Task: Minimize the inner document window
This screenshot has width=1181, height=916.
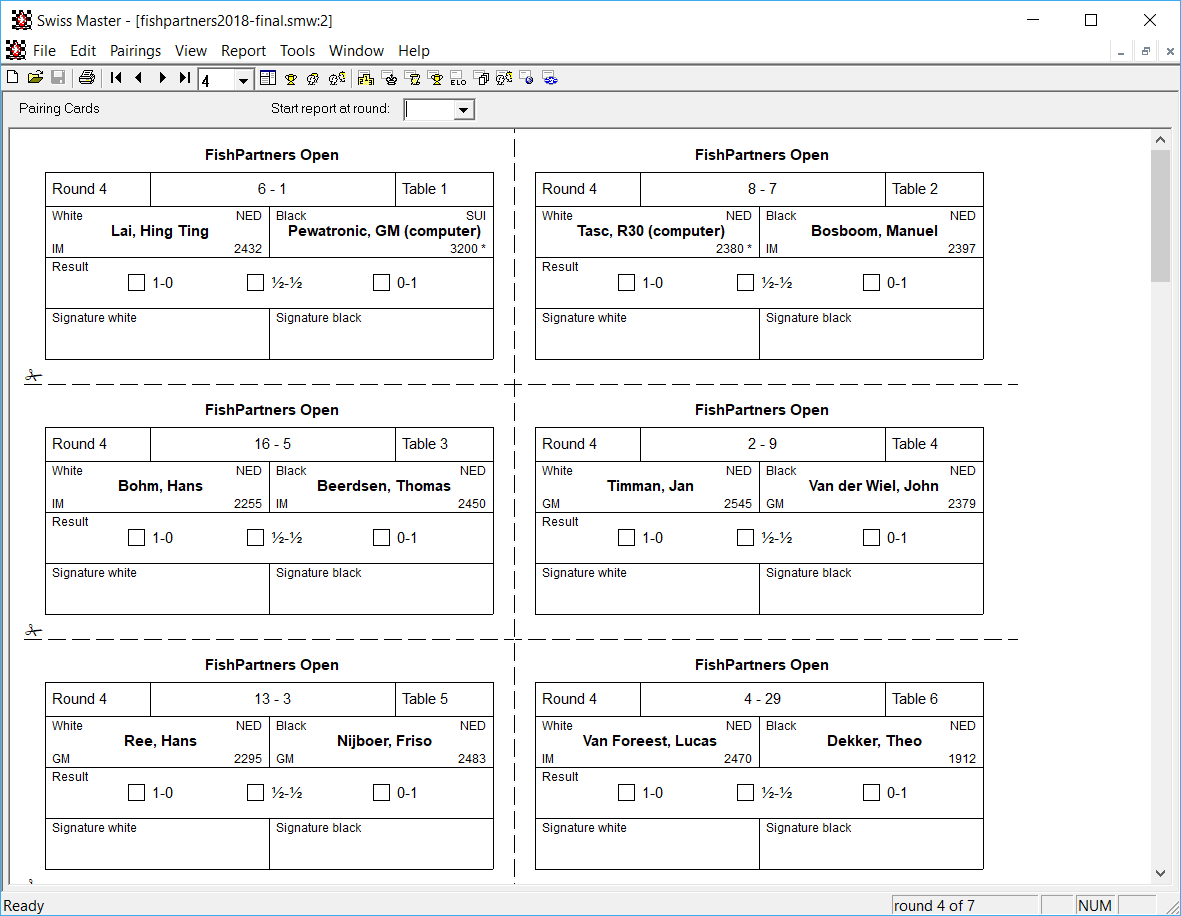Action: coord(1121,51)
